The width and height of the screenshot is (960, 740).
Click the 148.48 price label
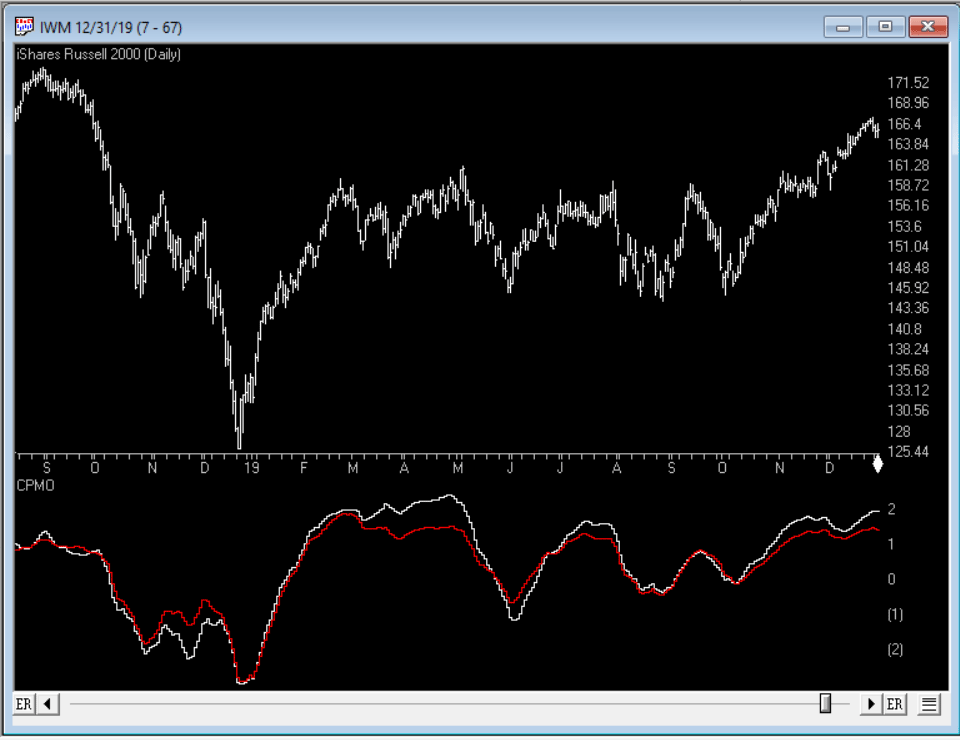pos(909,267)
